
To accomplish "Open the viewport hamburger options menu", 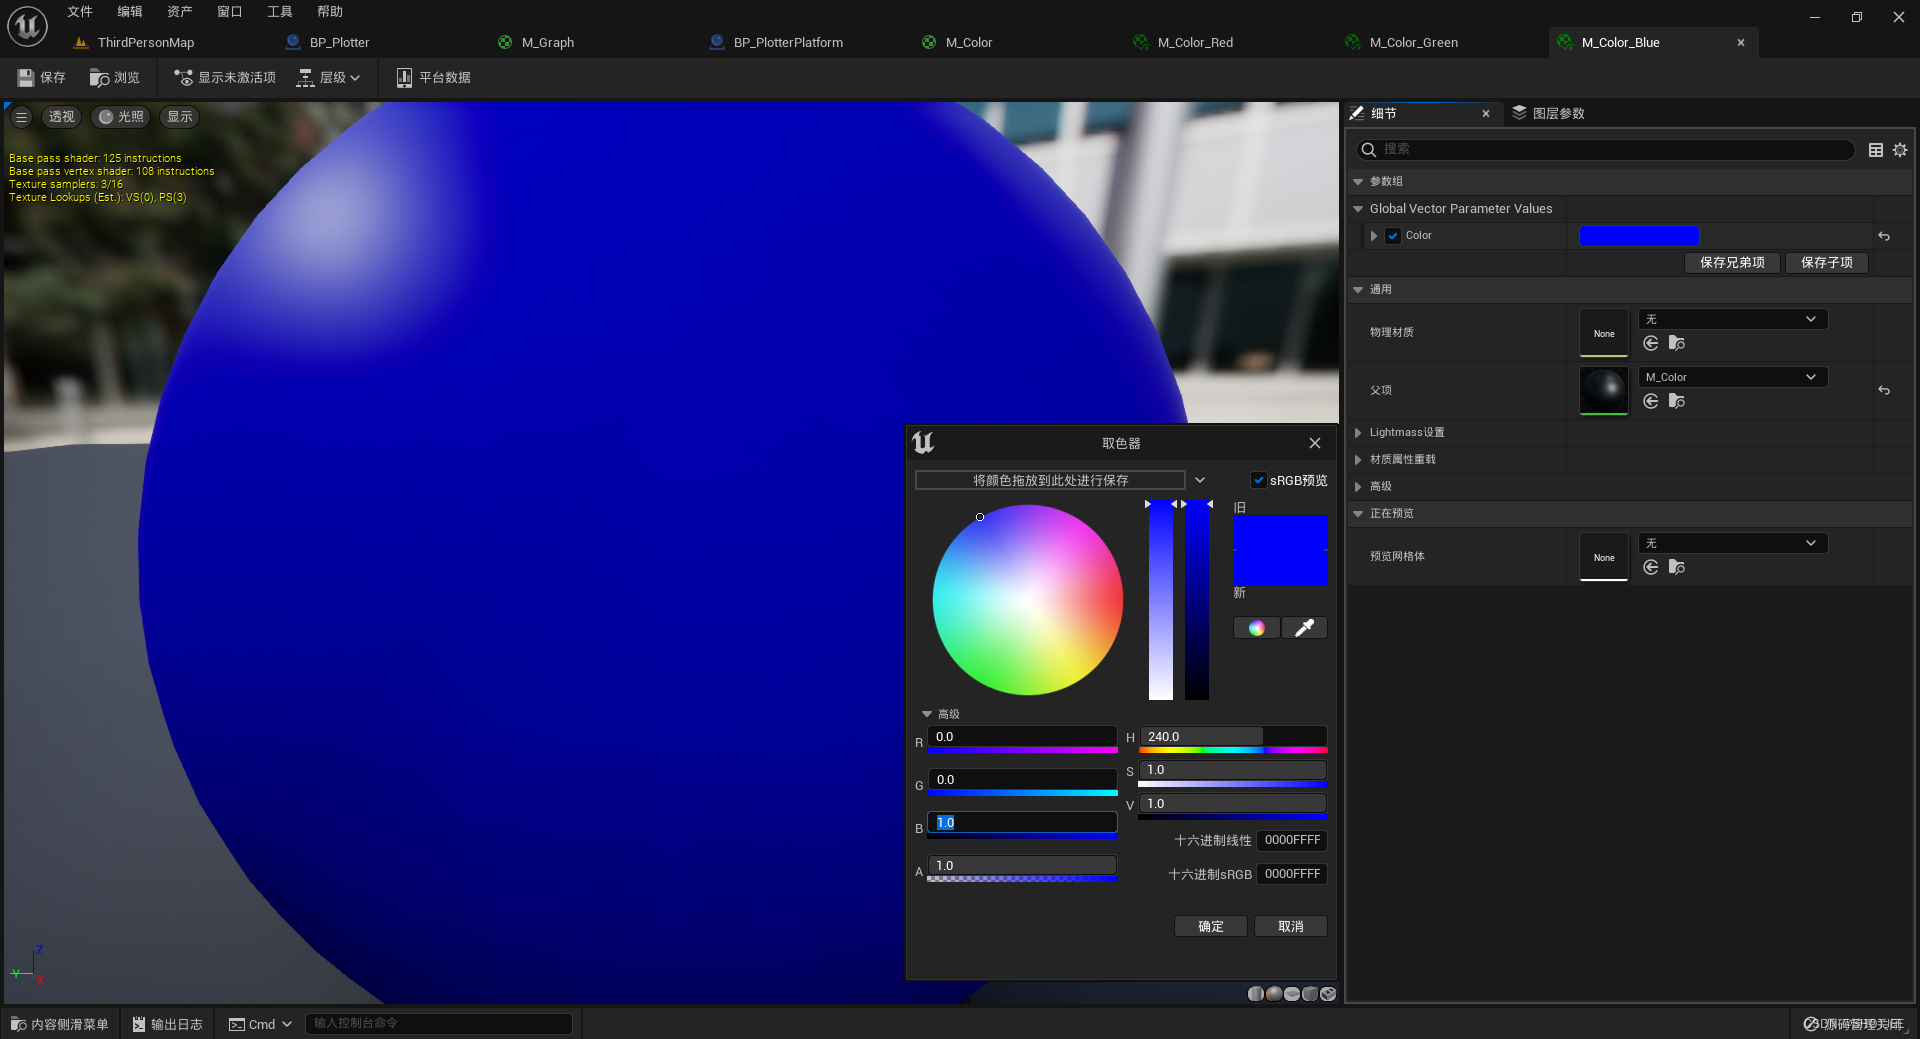I will coord(21,117).
